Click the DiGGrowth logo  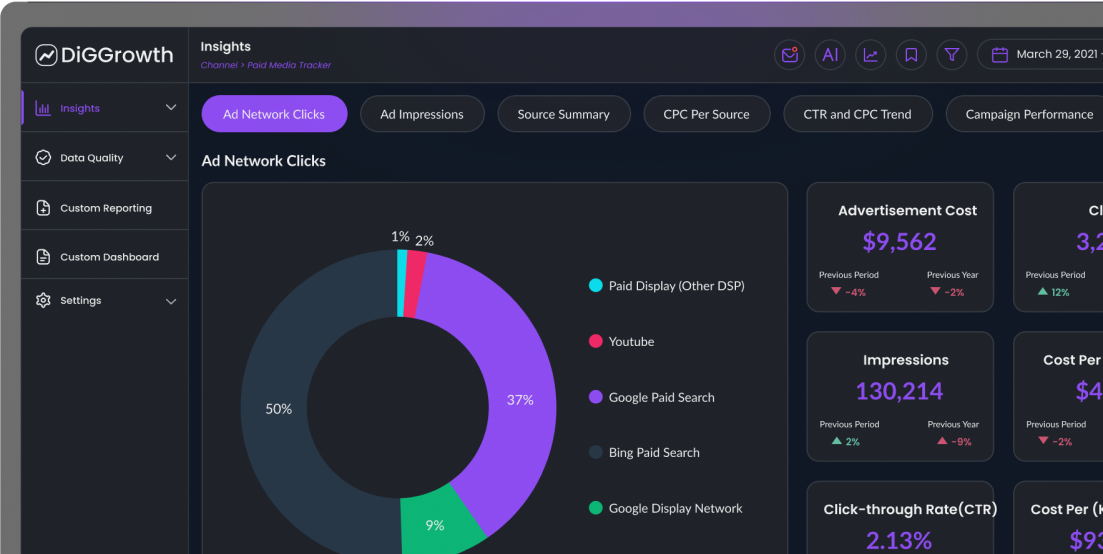104,55
